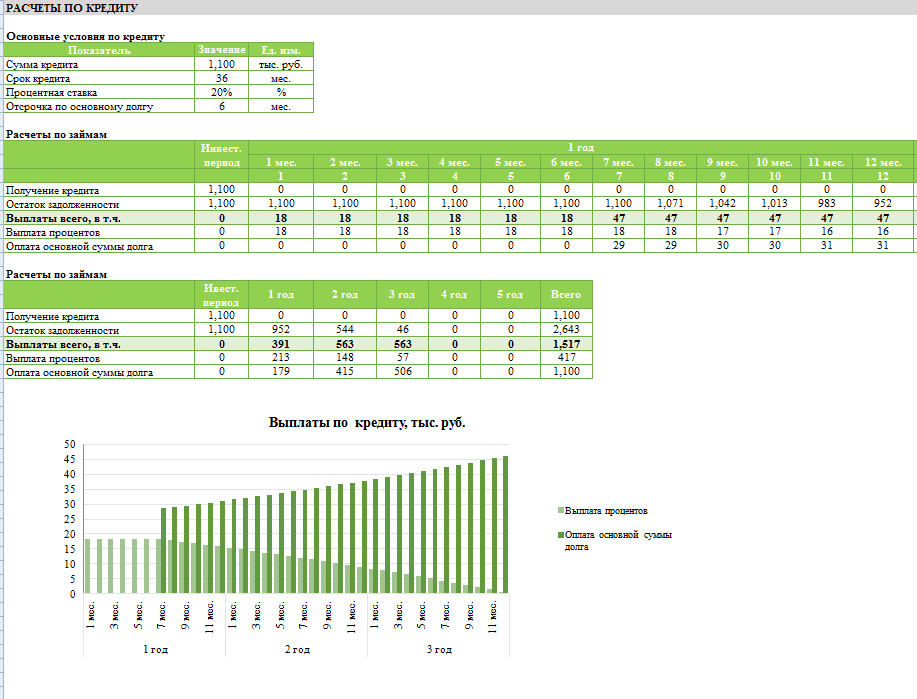Image resolution: width=917 pixels, height=699 pixels.
Task: Click the yearly principal cell '415'
Action: point(344,371)
